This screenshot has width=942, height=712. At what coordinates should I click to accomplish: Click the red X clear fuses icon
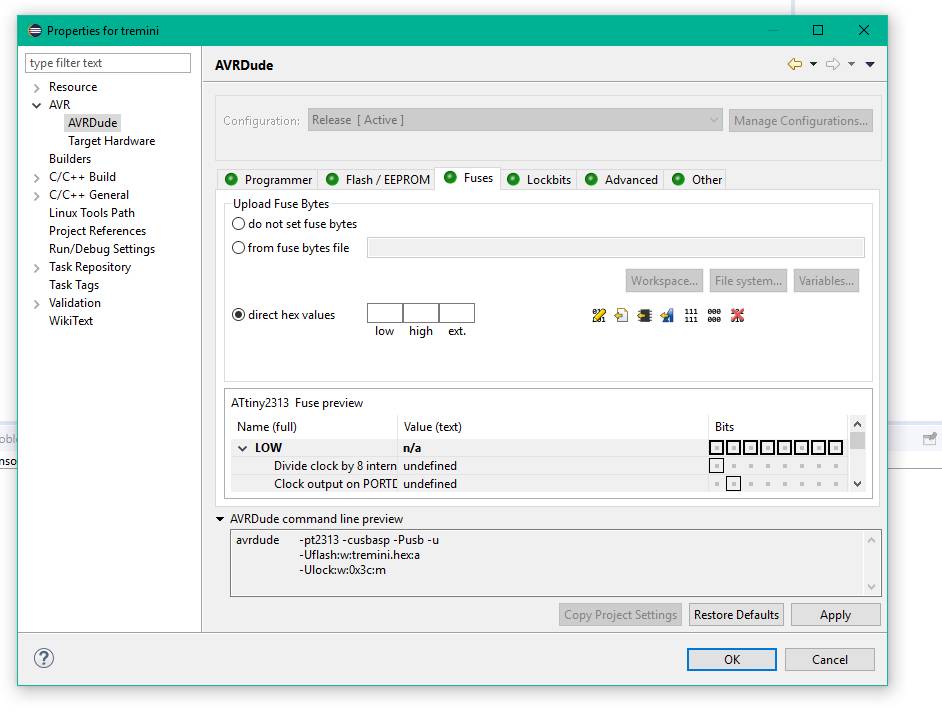click(x=737, y=315)
